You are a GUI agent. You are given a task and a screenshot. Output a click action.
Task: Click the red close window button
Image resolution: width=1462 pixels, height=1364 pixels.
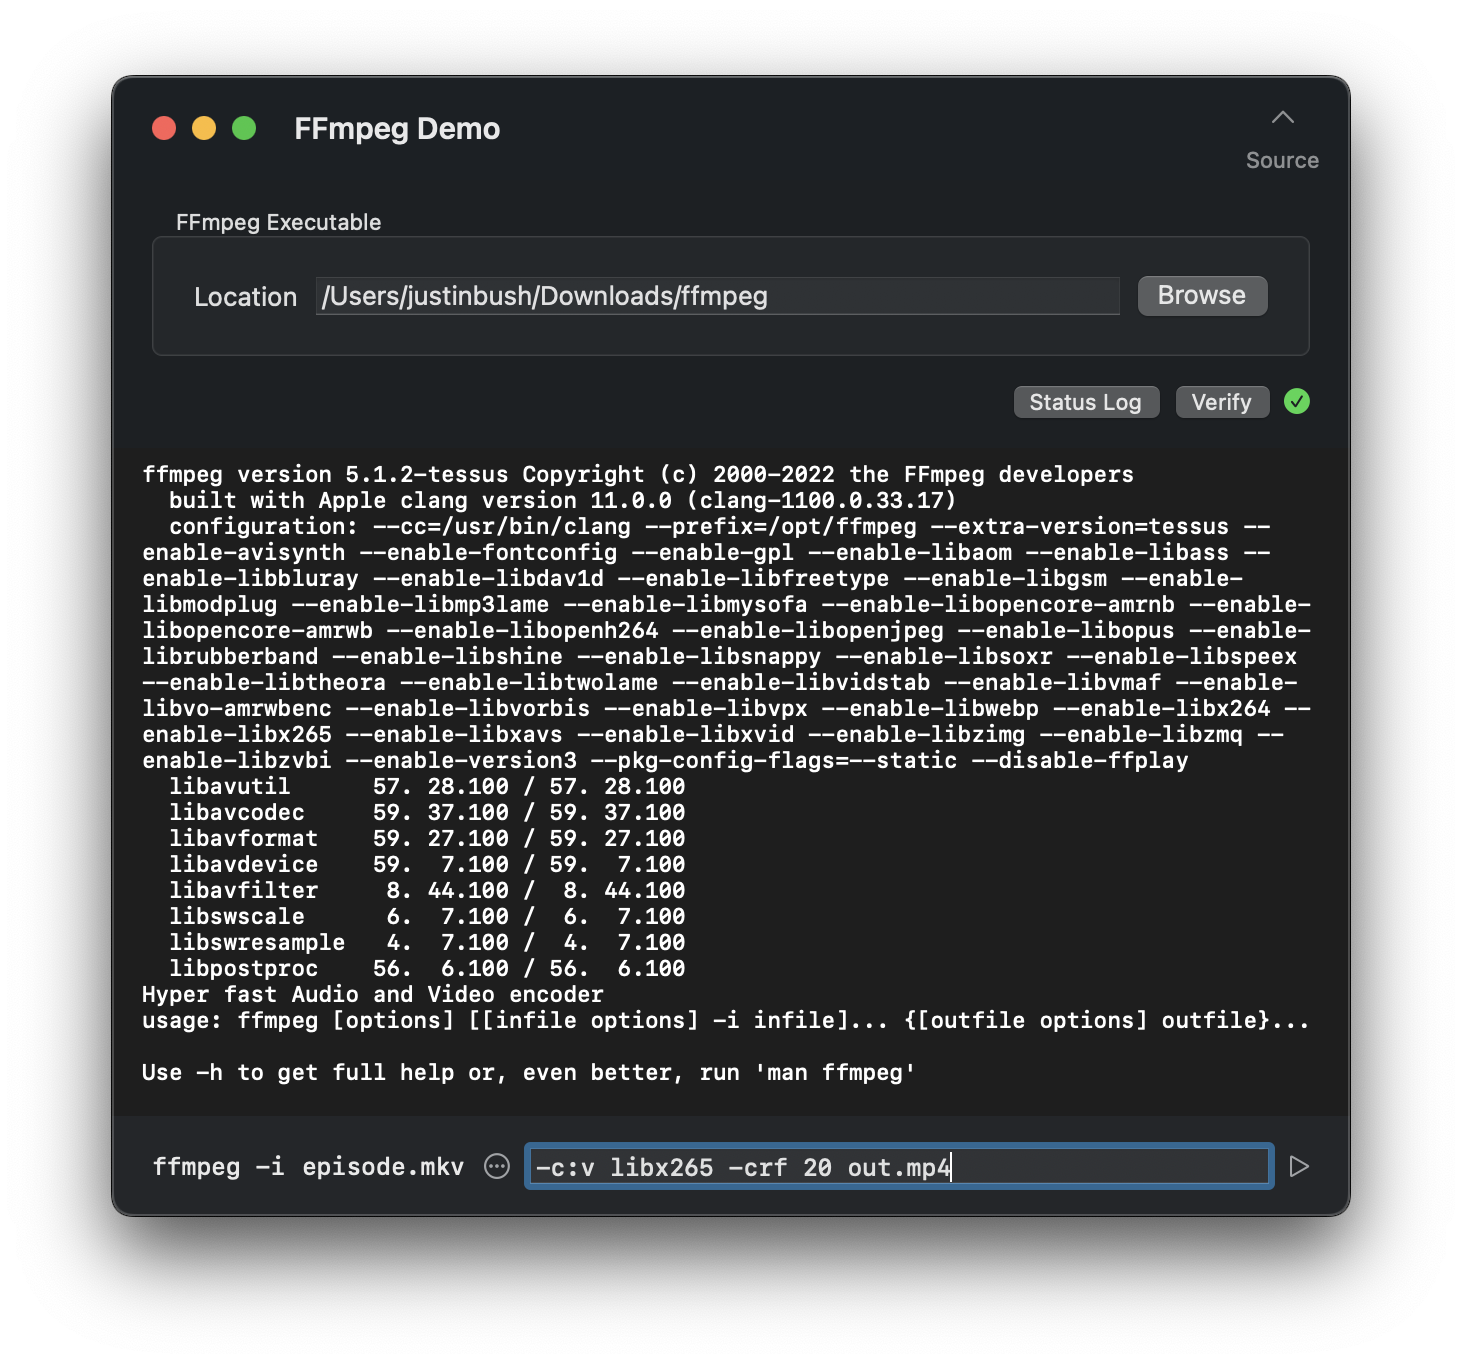coord(164,129)
